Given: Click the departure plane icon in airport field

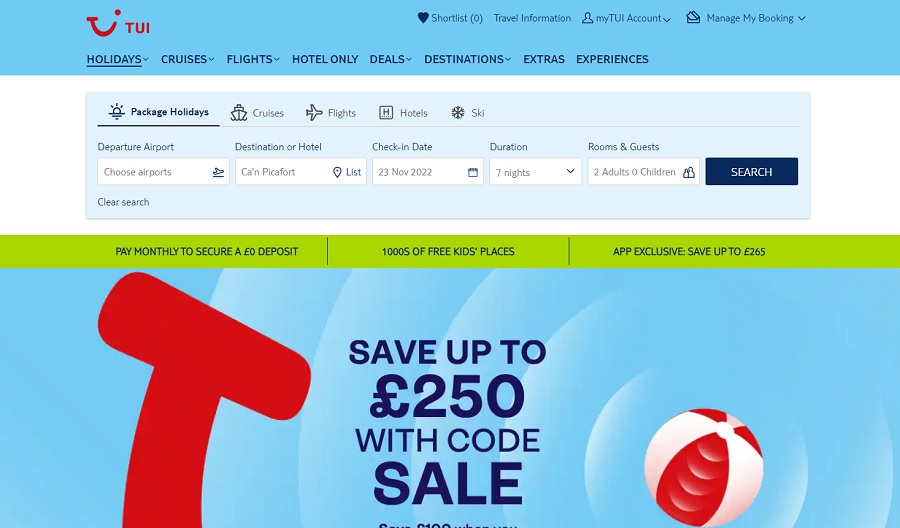Looking at the screenshot, I should click(218, 172).
